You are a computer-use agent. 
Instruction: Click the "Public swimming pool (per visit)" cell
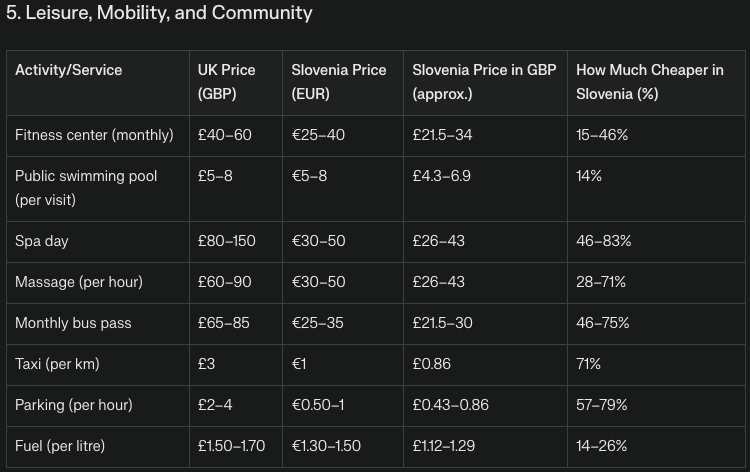pos(86,187)
